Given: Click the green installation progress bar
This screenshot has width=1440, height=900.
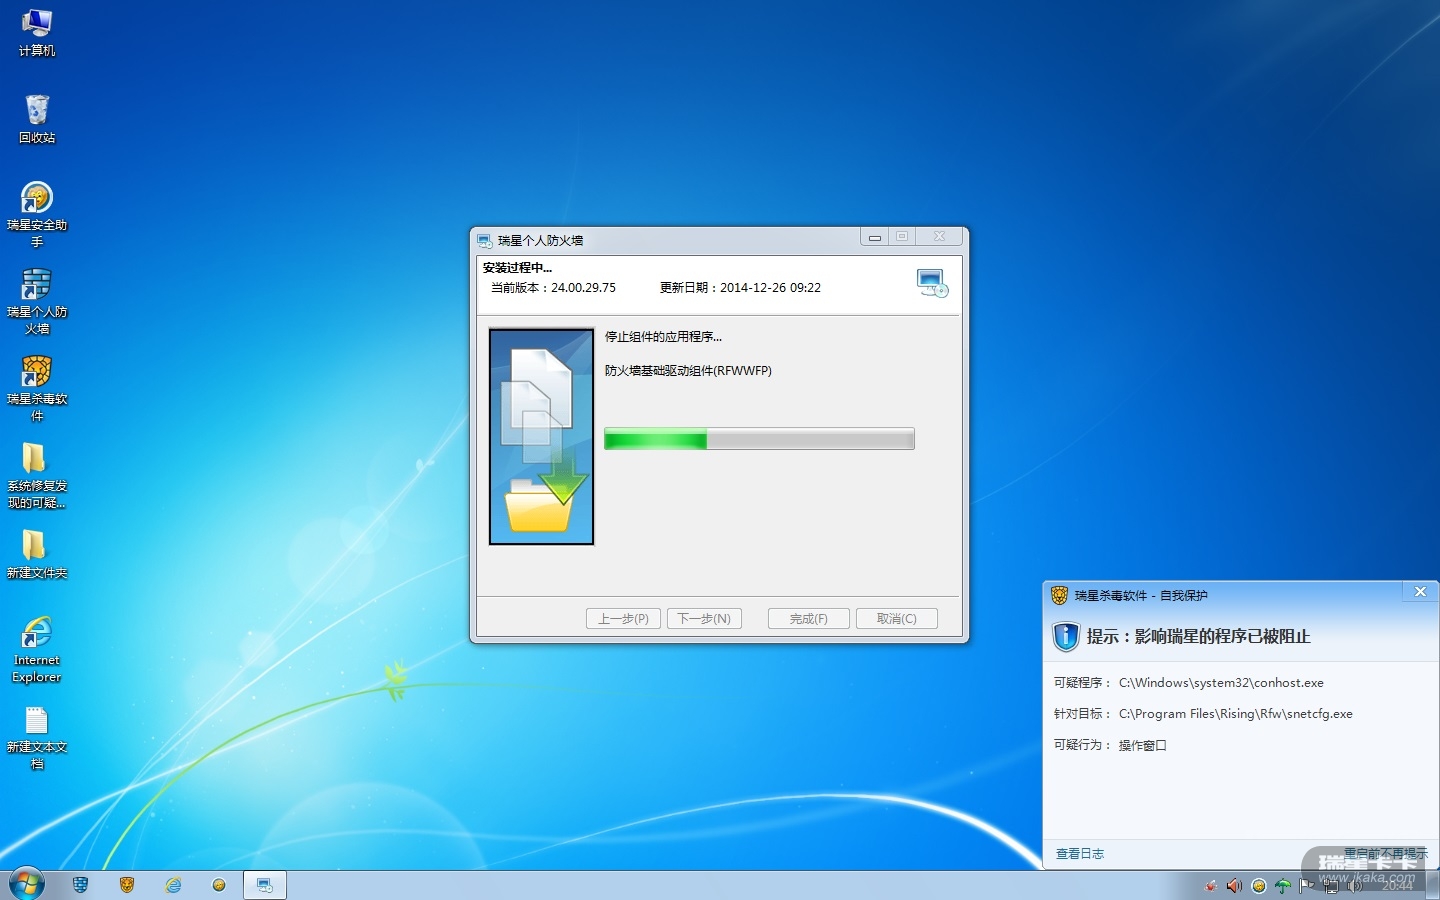Looking at the screenshot, I should click(x=759, y=439).
